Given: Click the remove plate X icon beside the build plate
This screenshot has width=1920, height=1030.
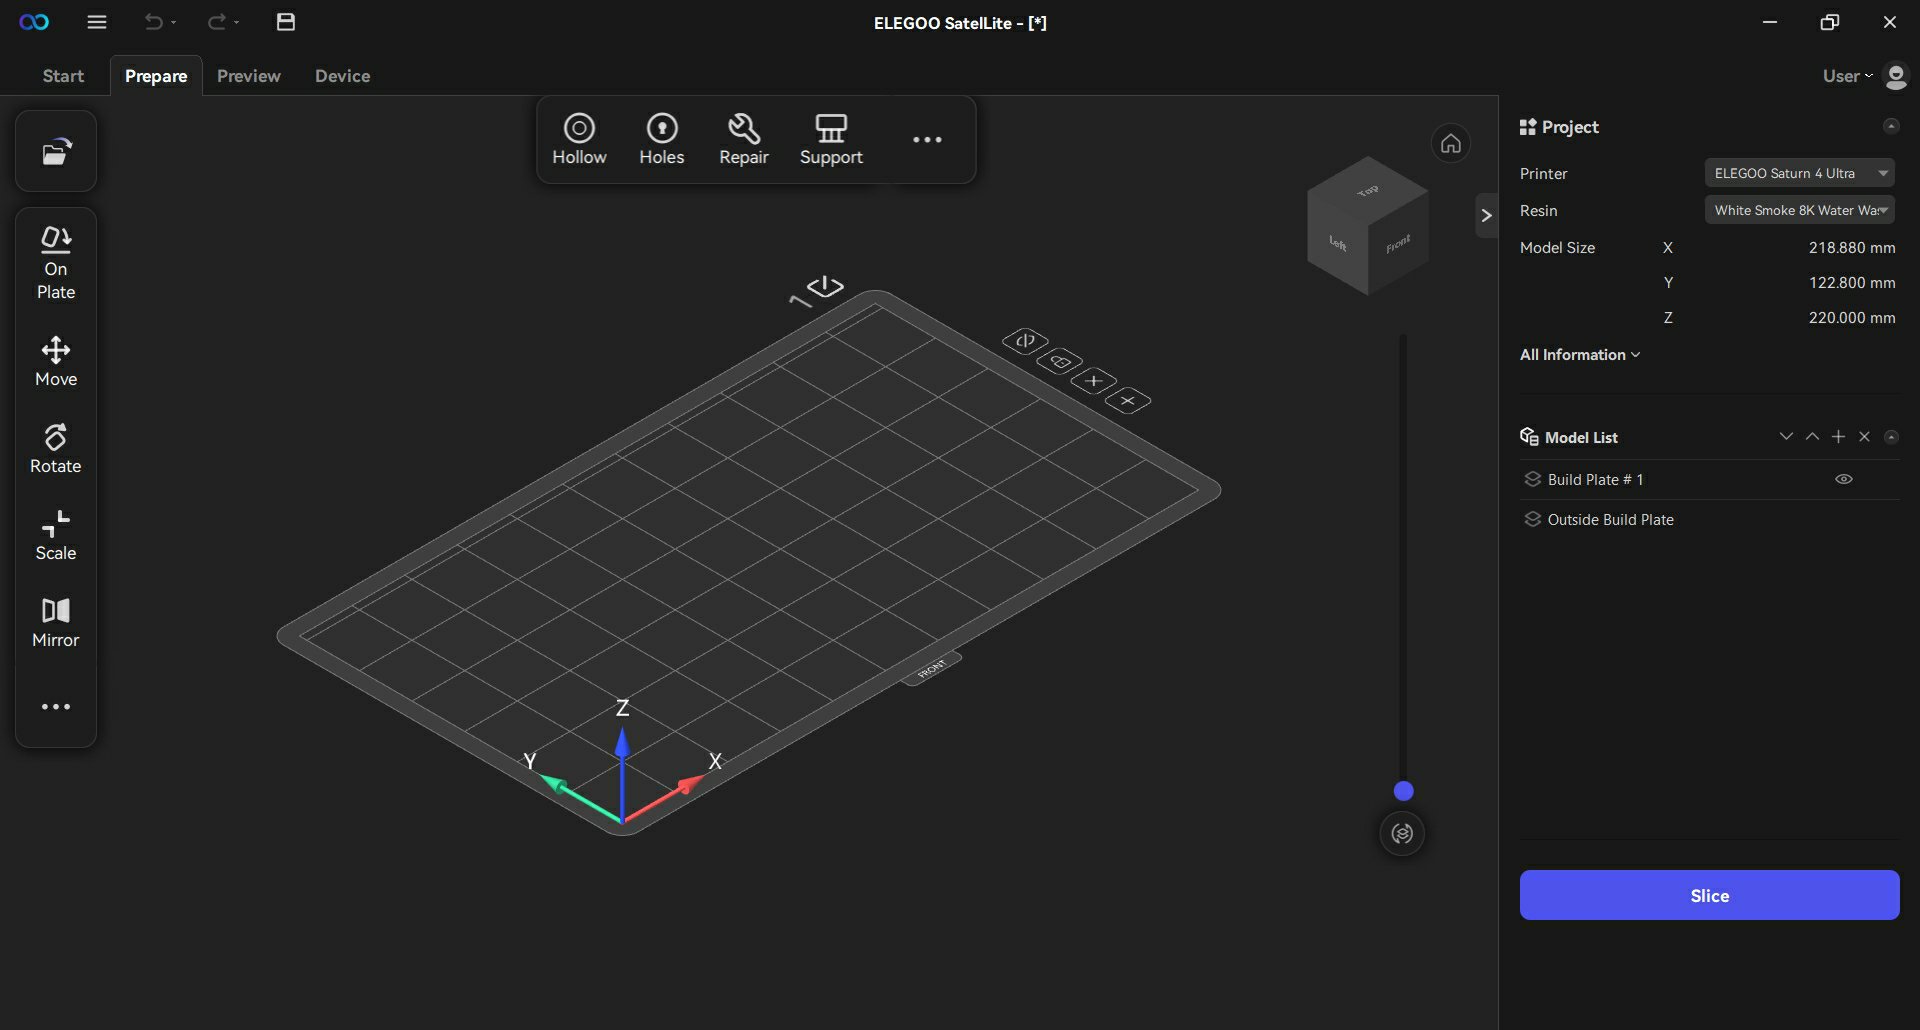Looking at the screenshot, I should click(1128, 401).
